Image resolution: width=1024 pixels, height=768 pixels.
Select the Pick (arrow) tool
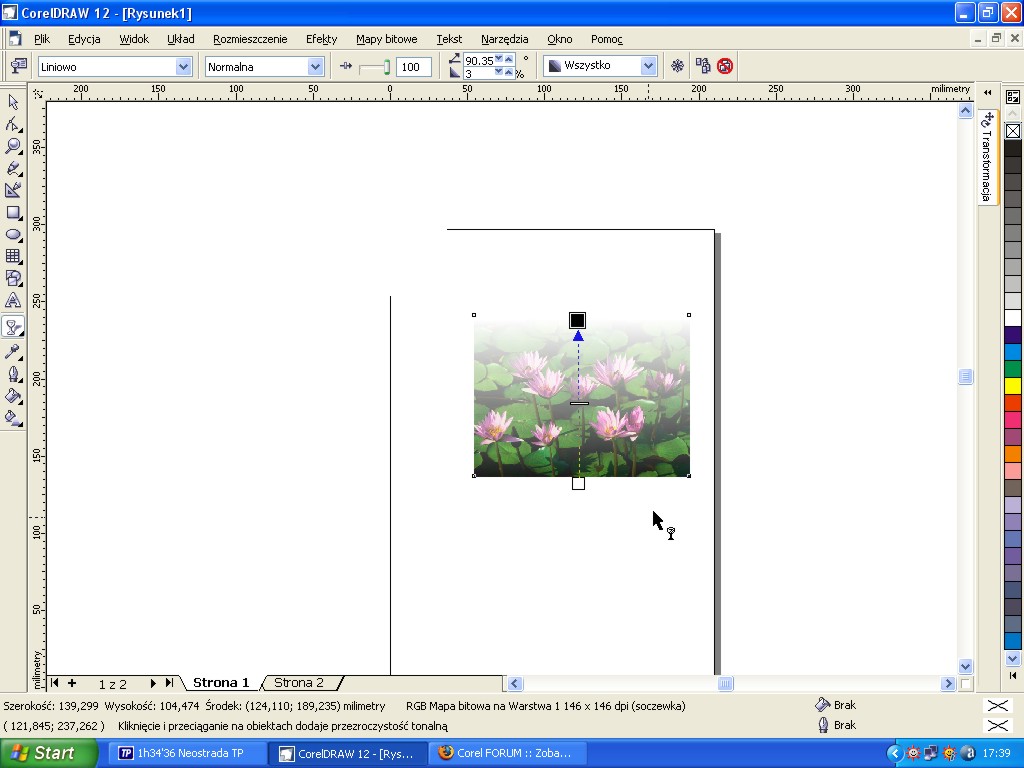(13, 102)
